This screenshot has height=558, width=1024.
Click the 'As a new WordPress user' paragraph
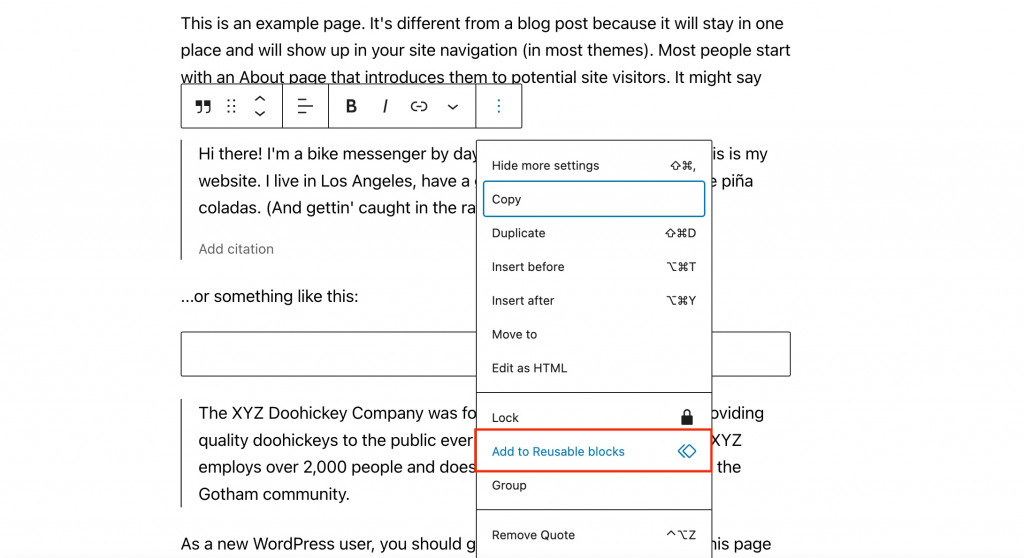pyautogui.click(x=328, y=544)
